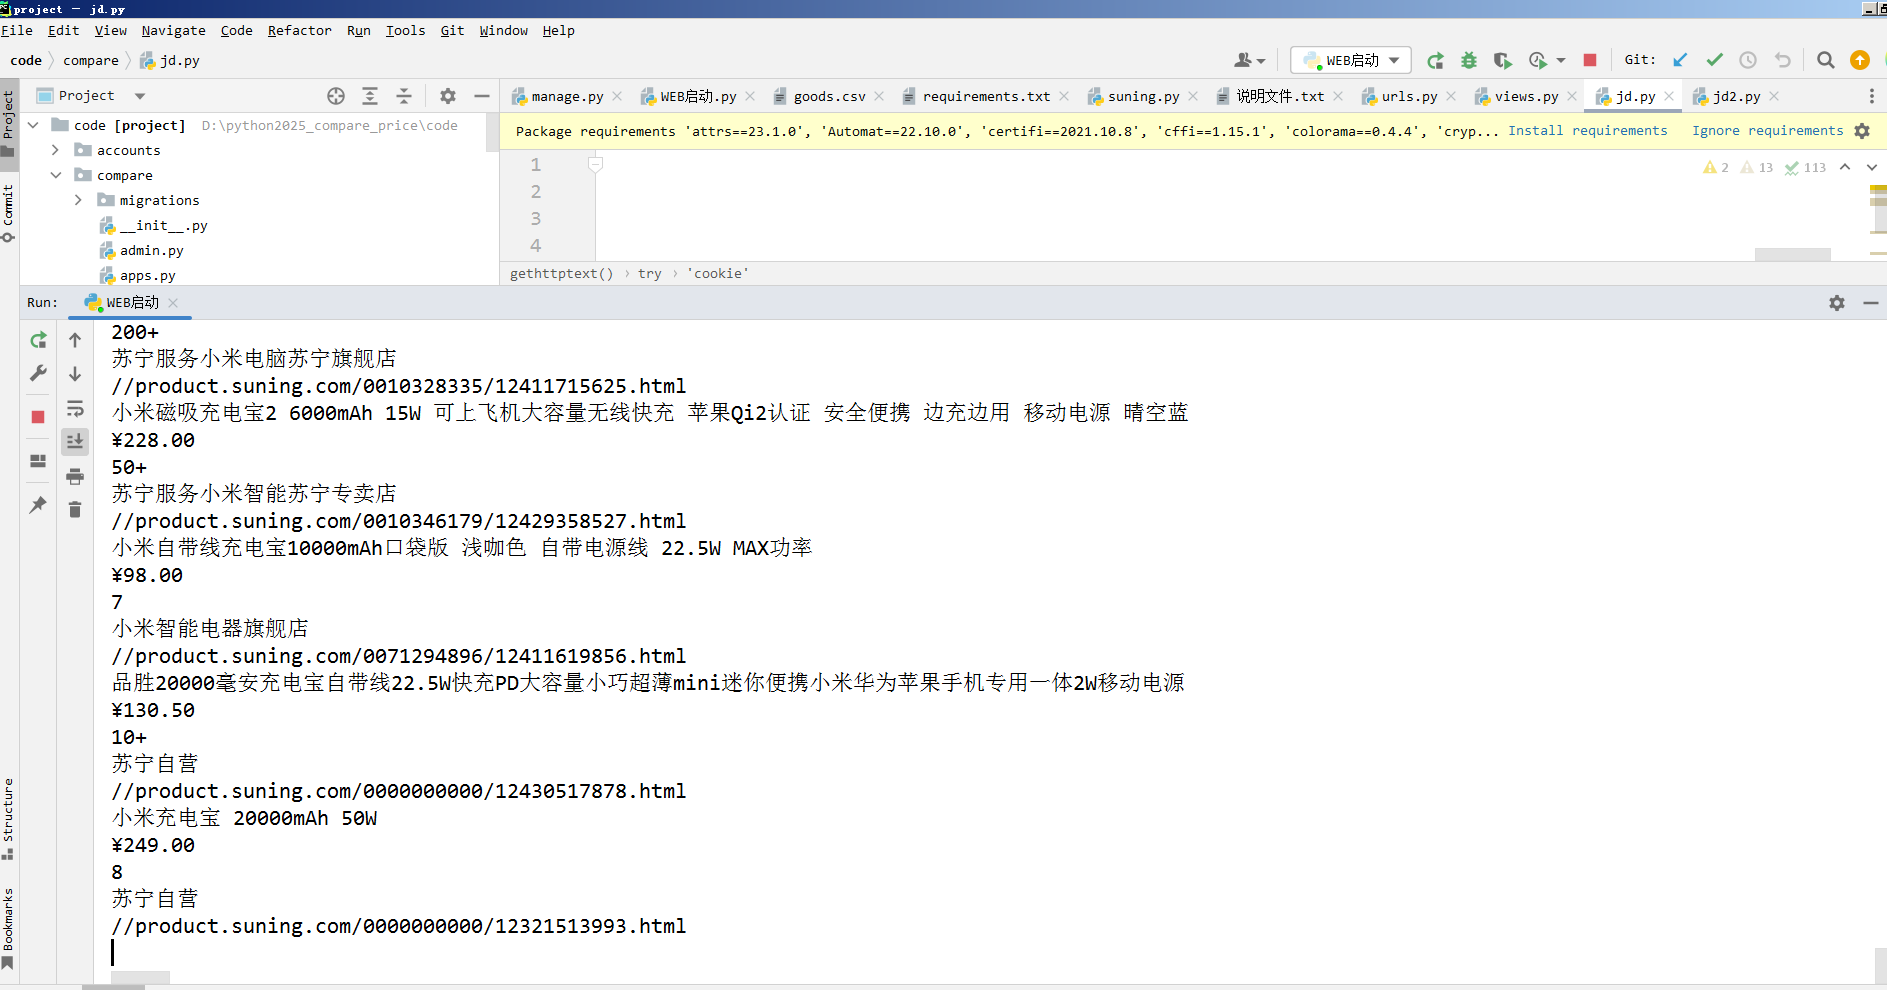Click compare breadcrumb in navigation bar
This screenshot has width=1887, height=990.
pos(91,60)
